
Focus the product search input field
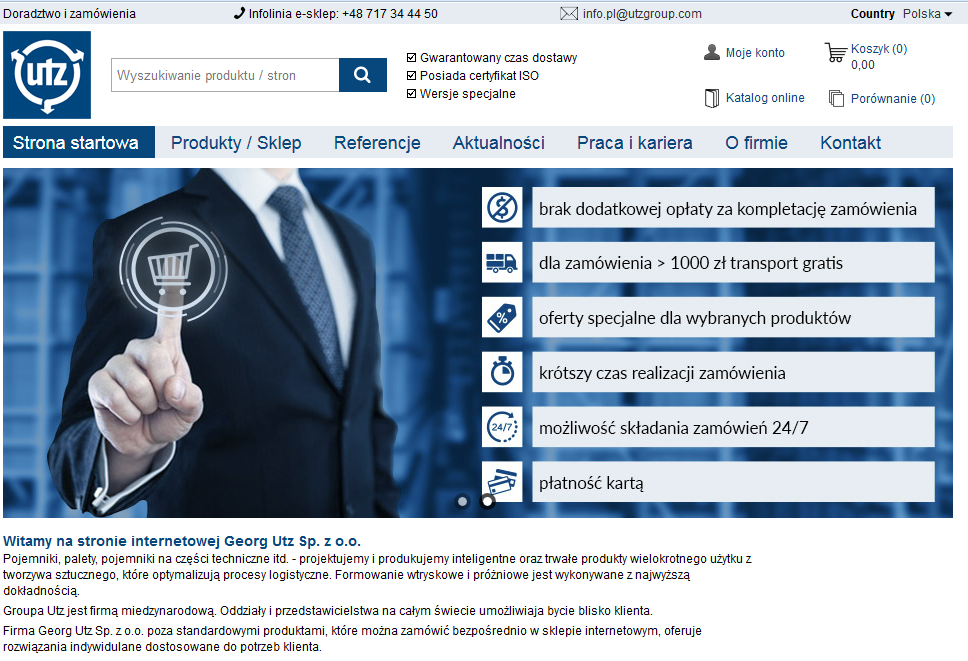click(224, 75)
